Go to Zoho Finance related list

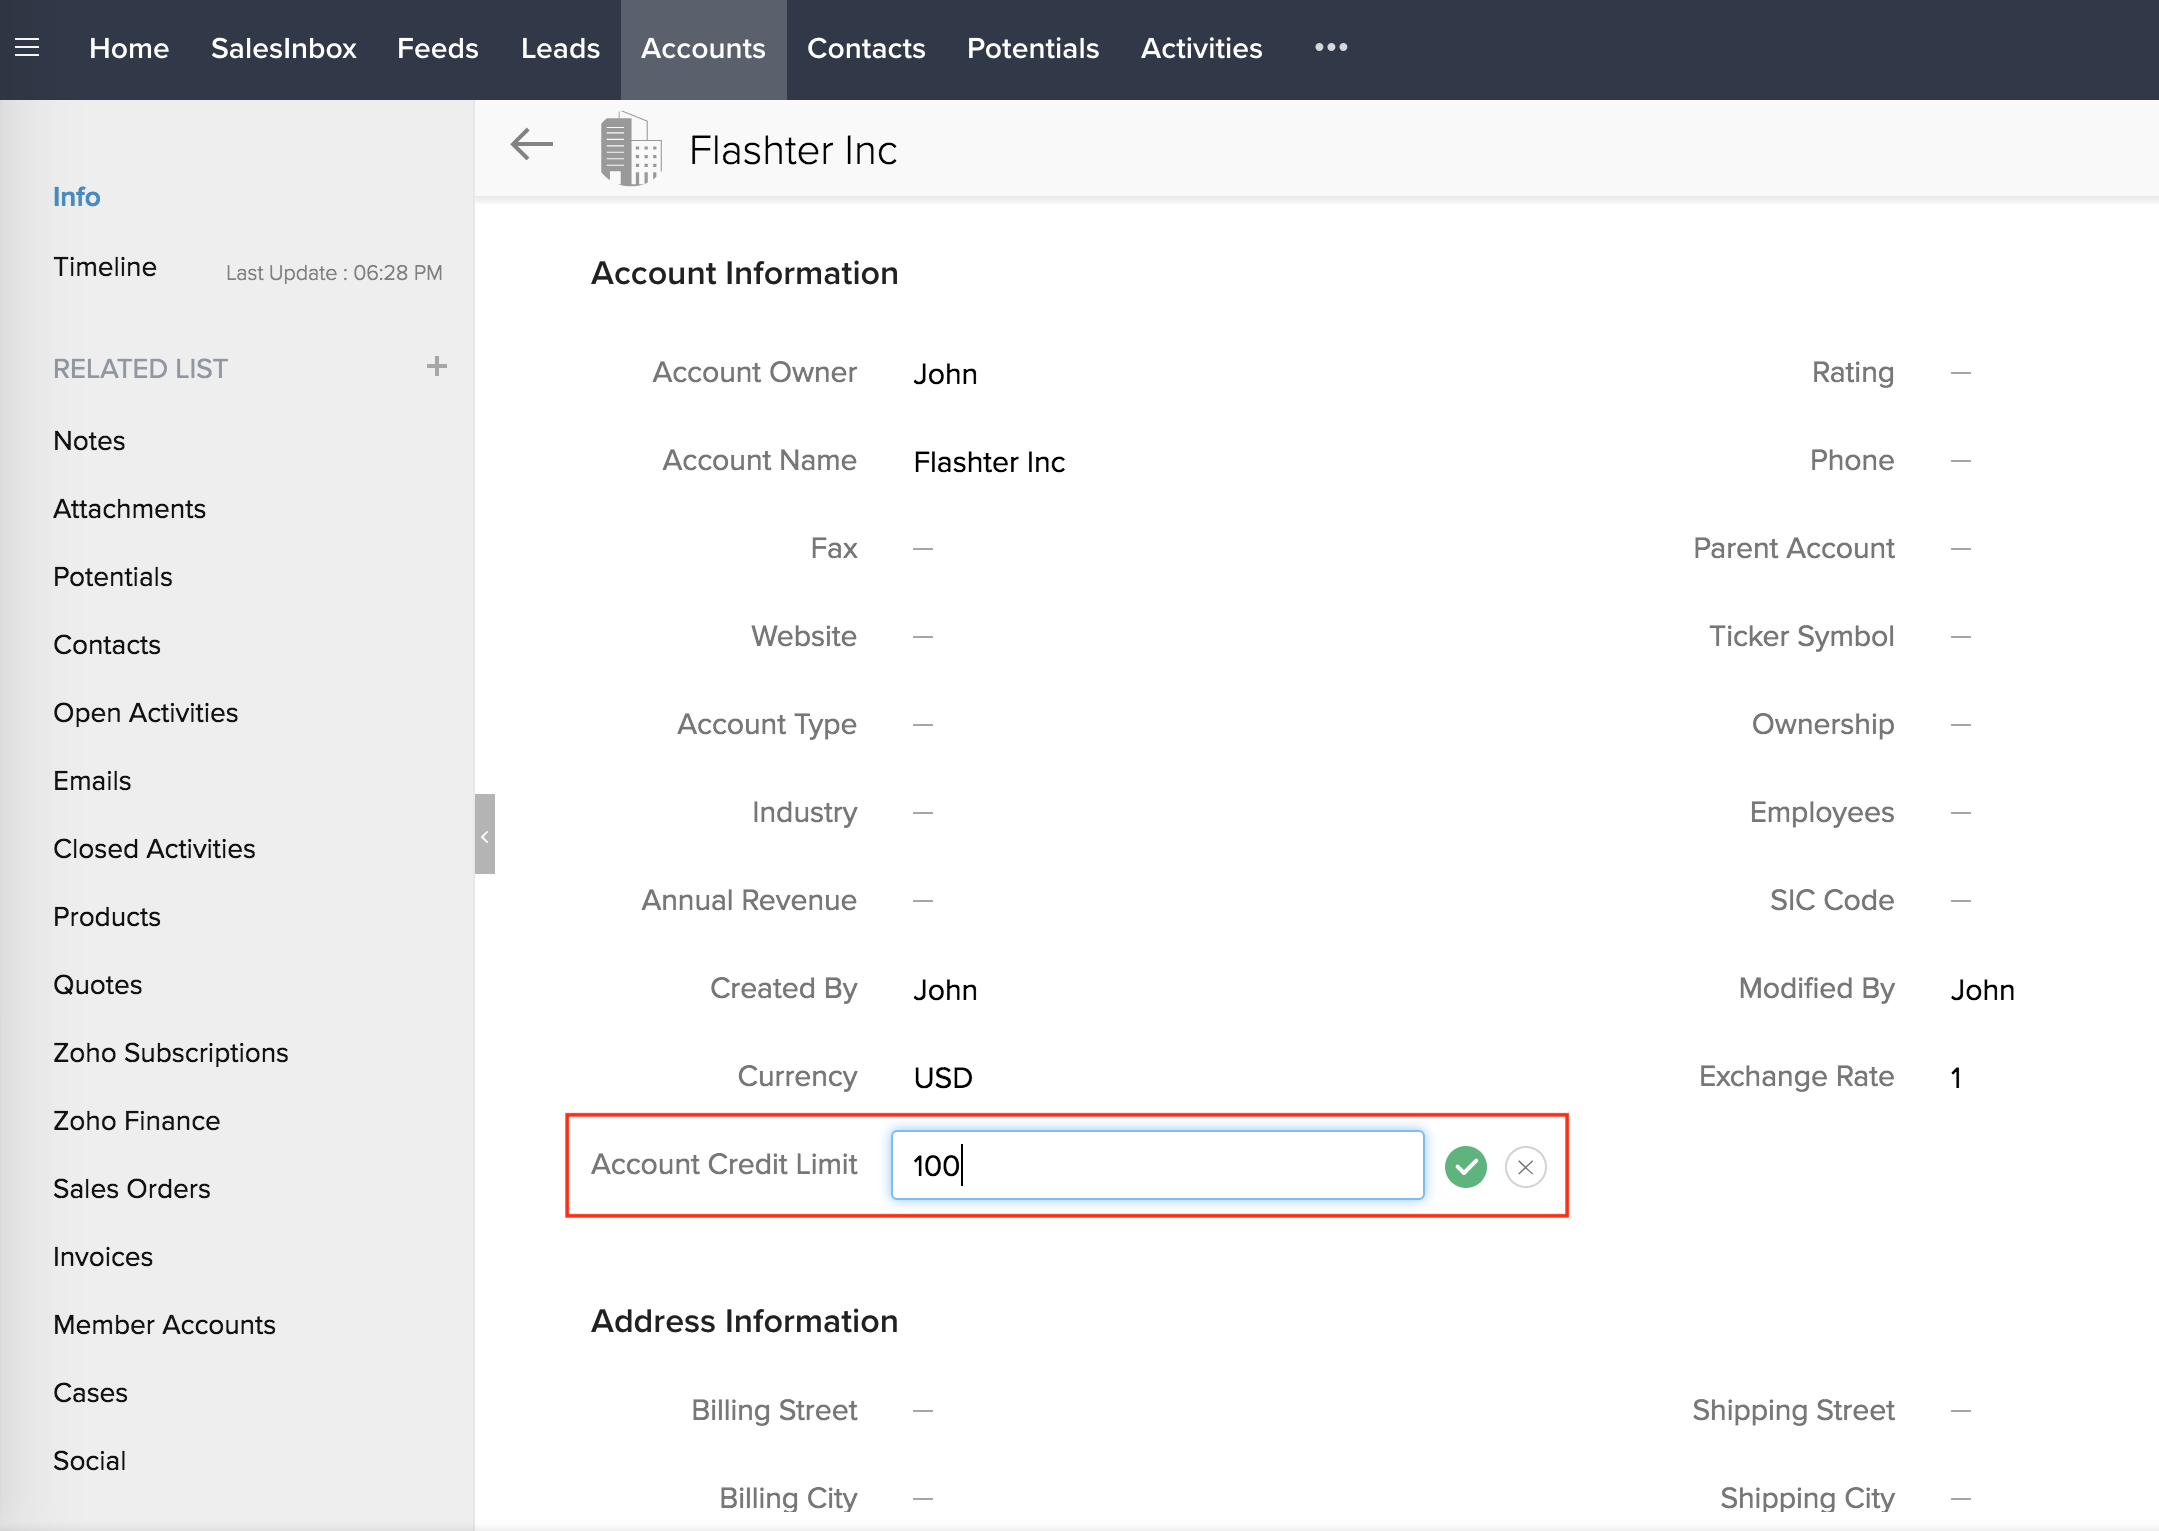click(136, 1121)
